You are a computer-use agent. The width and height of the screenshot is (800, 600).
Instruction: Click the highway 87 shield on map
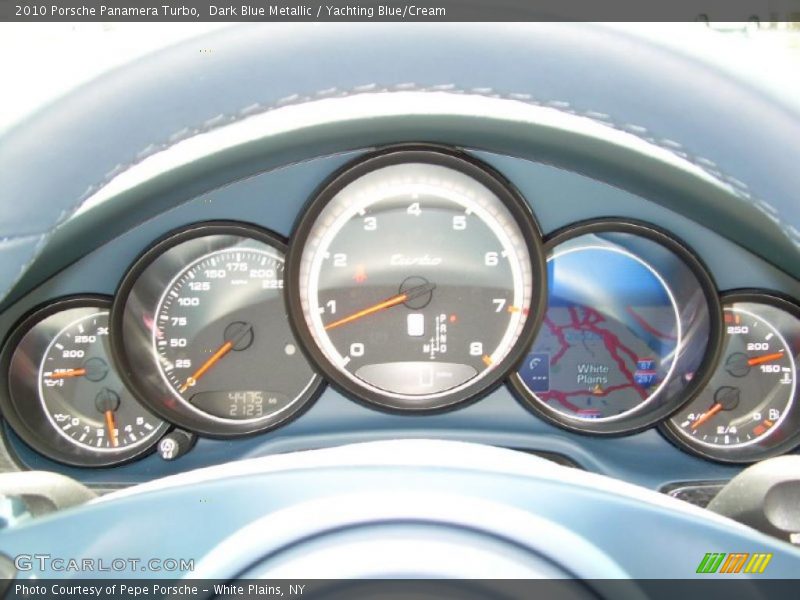point(645,366)
